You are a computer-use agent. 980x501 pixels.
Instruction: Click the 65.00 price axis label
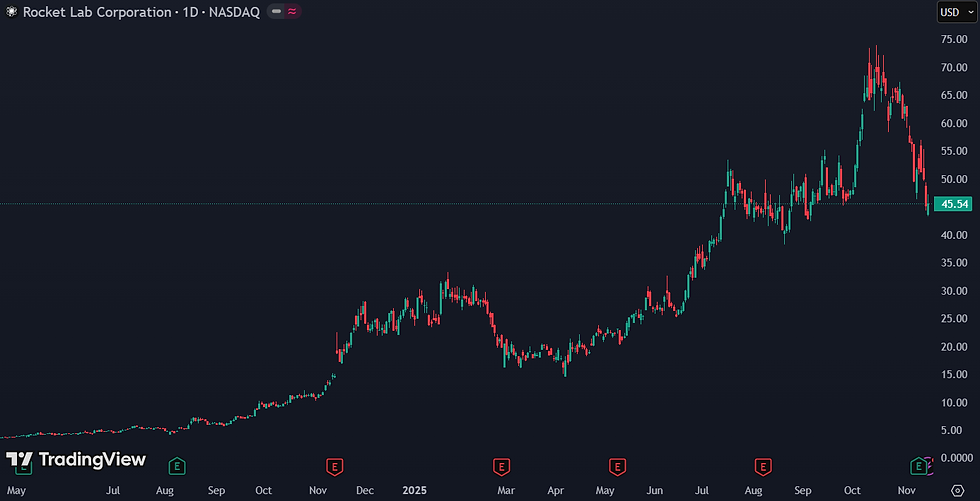tap(954, 95)
